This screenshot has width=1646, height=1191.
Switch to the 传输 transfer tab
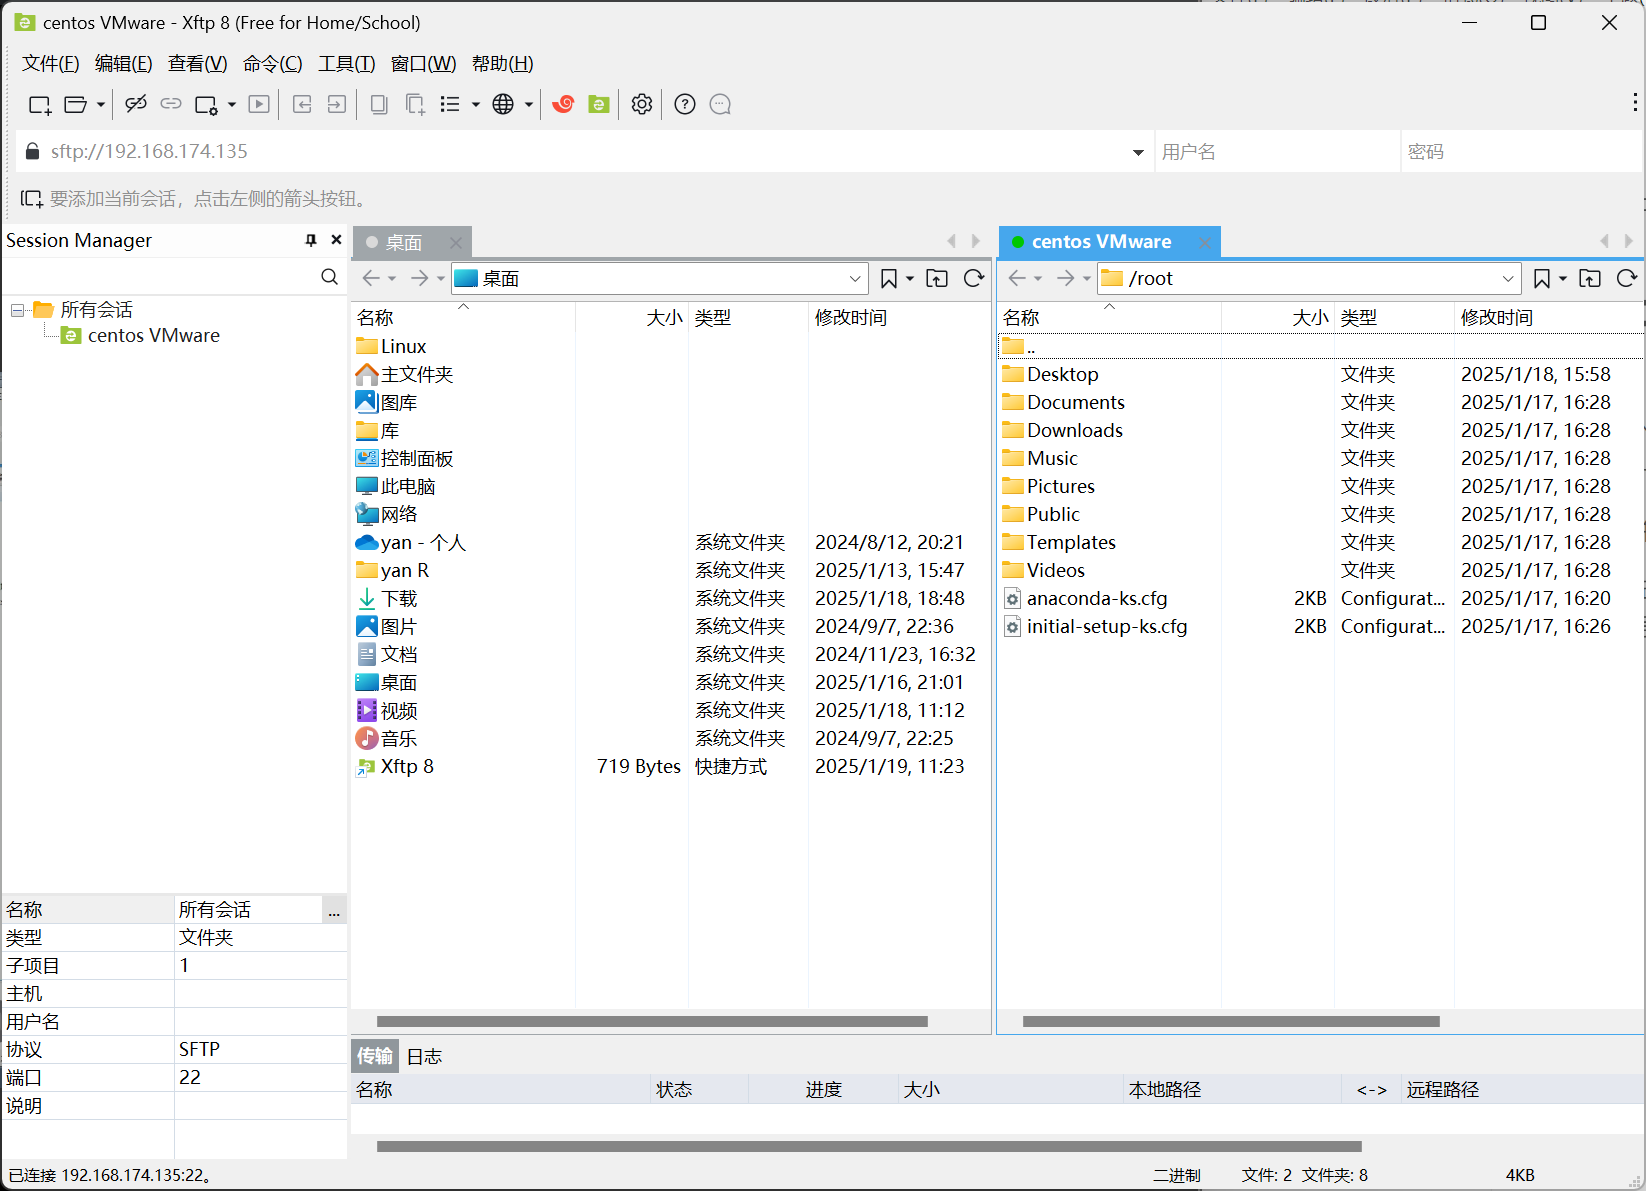tap(375, 1057)
